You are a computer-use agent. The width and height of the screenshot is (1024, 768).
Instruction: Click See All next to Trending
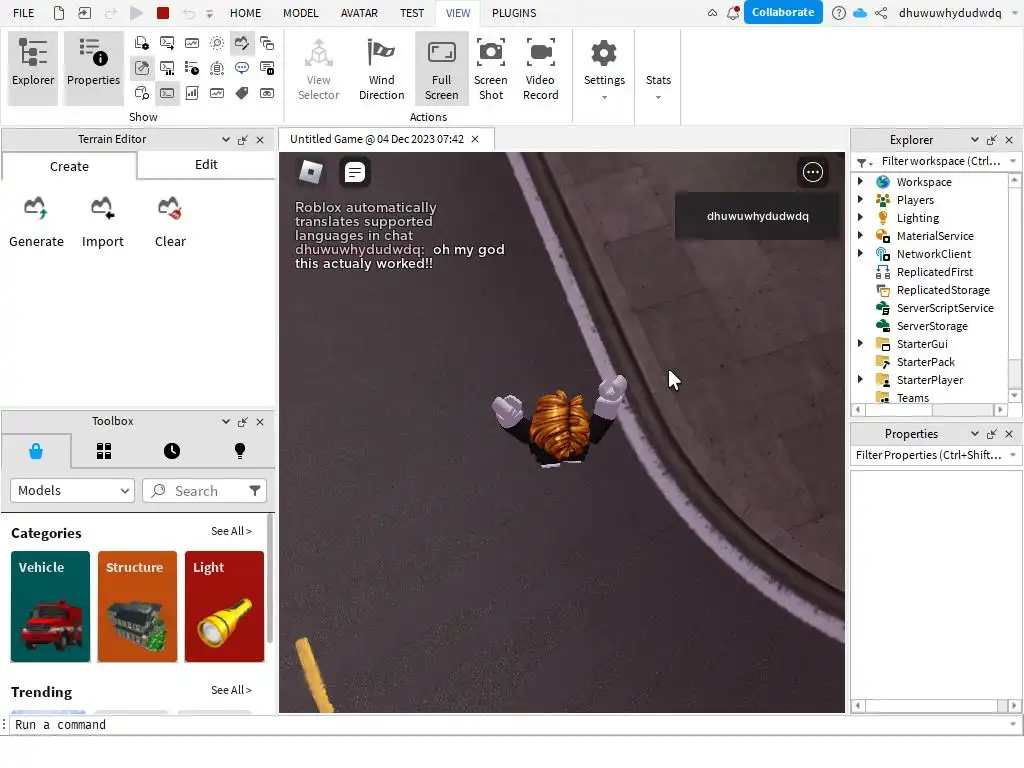pos(231,690)
